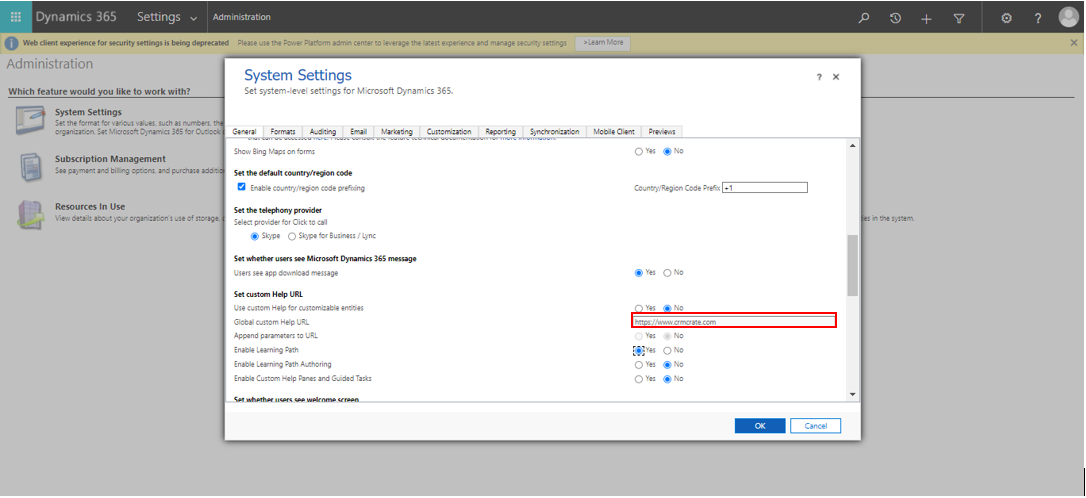Screen dimensions: 1086x498
Task: Click the search magnifier icon in top bar
Action: pyautogui.click(x=864, y=18)
